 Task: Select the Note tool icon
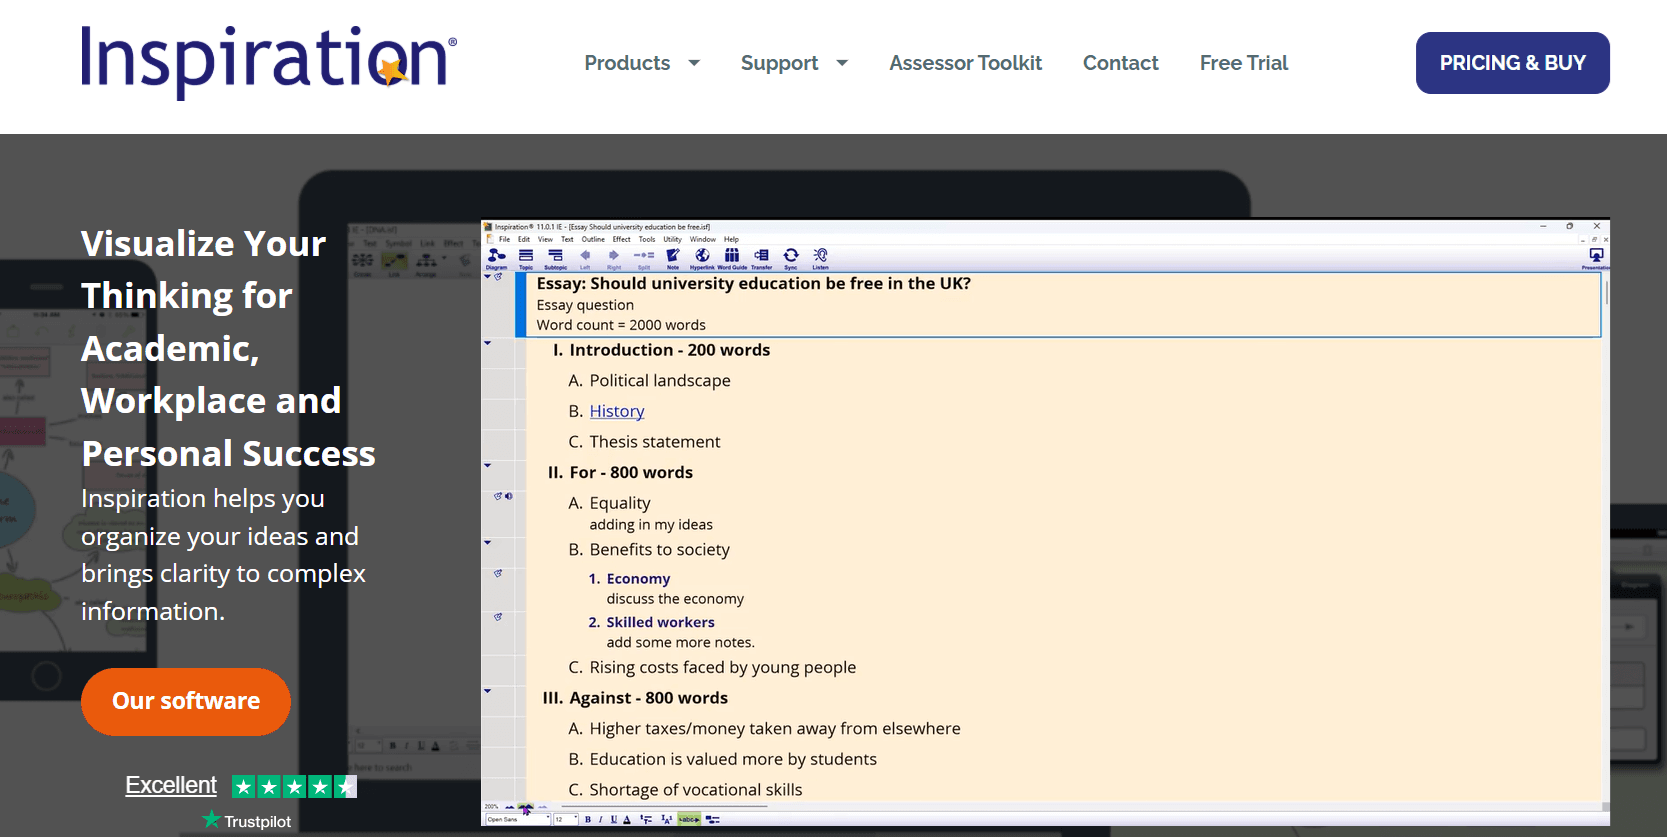(673, 256)
